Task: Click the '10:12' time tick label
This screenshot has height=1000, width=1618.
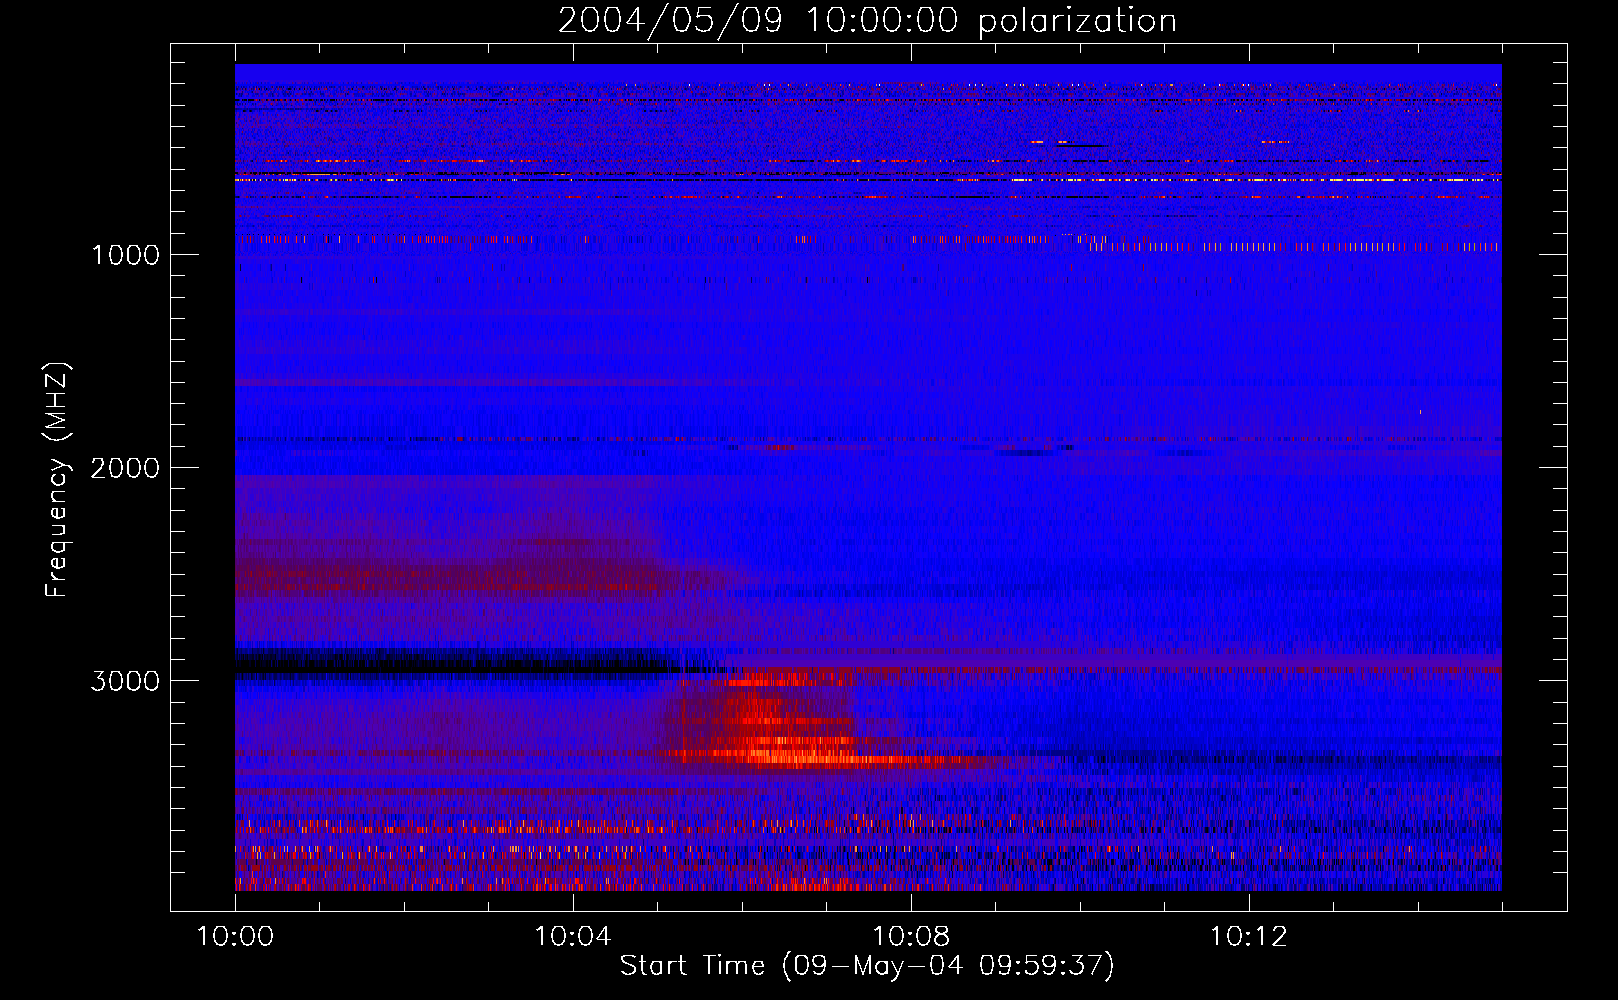Action: pyautogui.click(x=1249, y=937)
